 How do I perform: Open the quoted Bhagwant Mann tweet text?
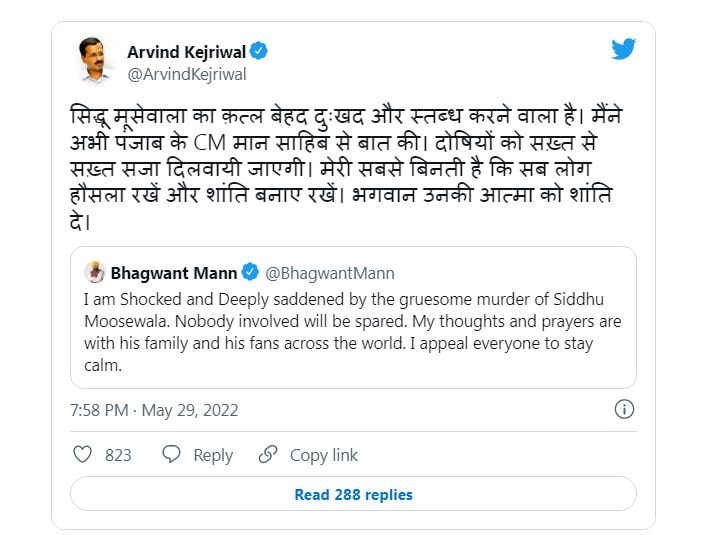(x=352, y=332)
